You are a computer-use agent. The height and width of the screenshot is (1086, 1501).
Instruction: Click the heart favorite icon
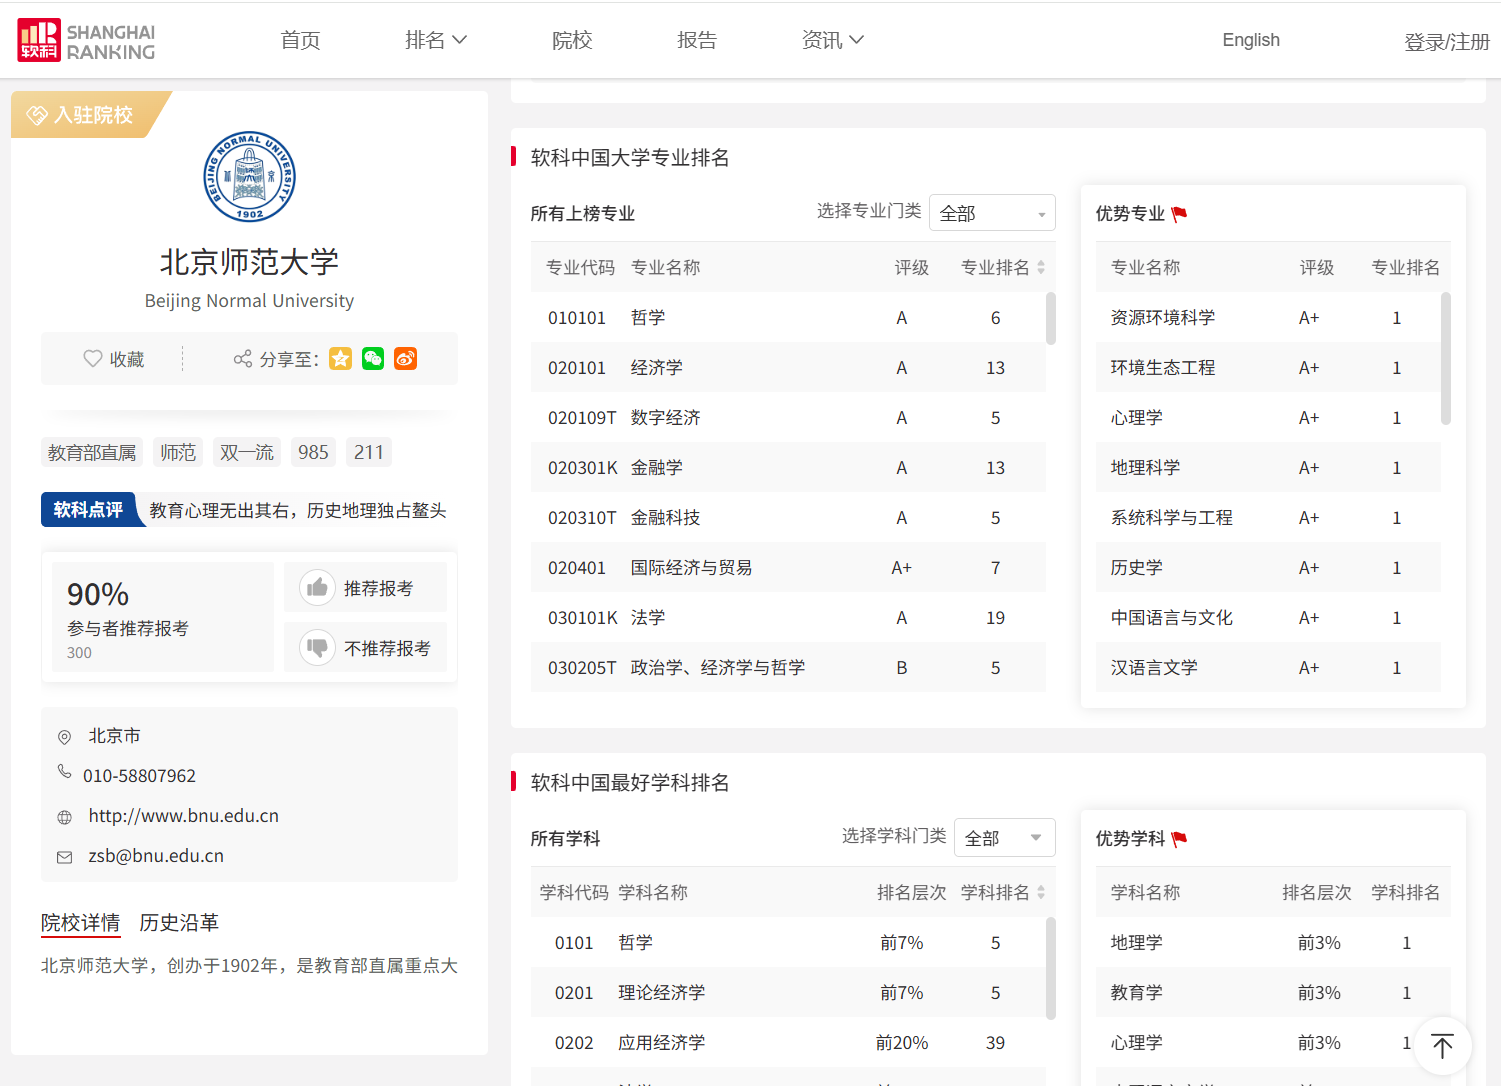tap(93, 358)
